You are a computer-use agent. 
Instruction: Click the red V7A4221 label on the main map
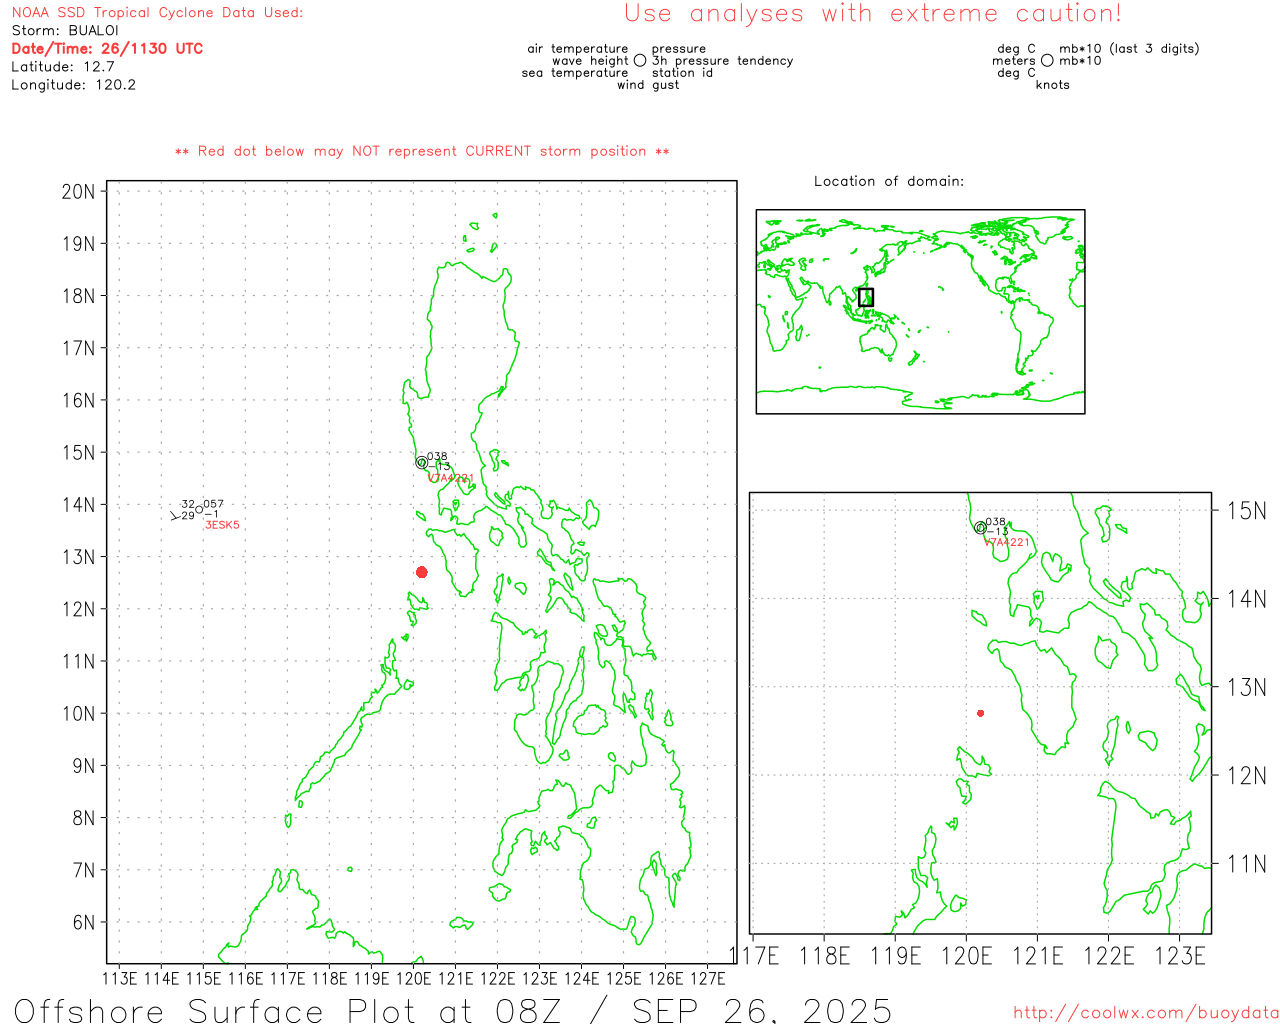click(451, 478)
